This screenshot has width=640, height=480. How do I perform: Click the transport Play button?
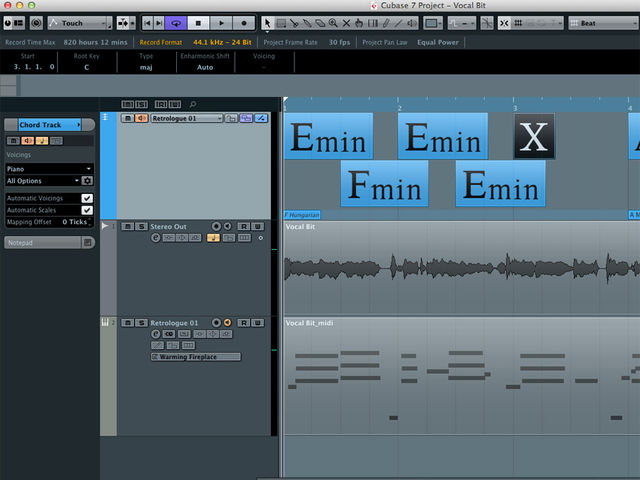pyautogui.click(x=221, y=23)
